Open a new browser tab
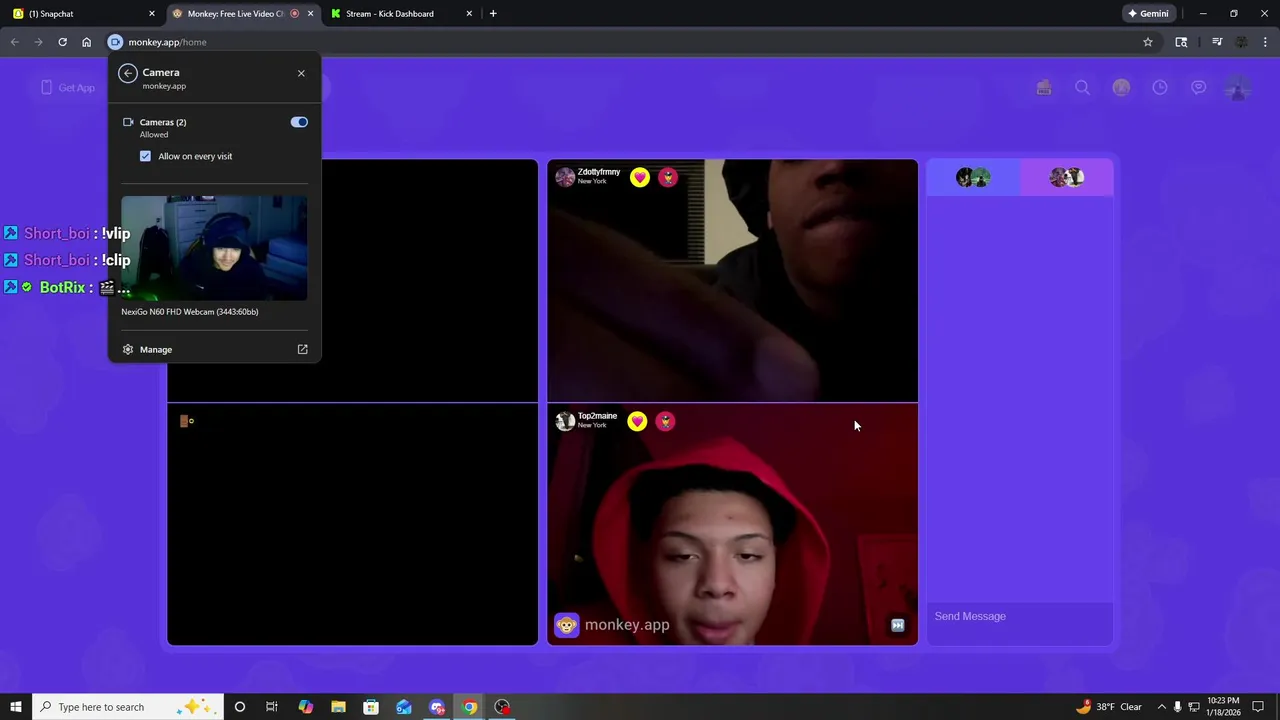Screen dimensions: 1280x720 click(493, 14)
